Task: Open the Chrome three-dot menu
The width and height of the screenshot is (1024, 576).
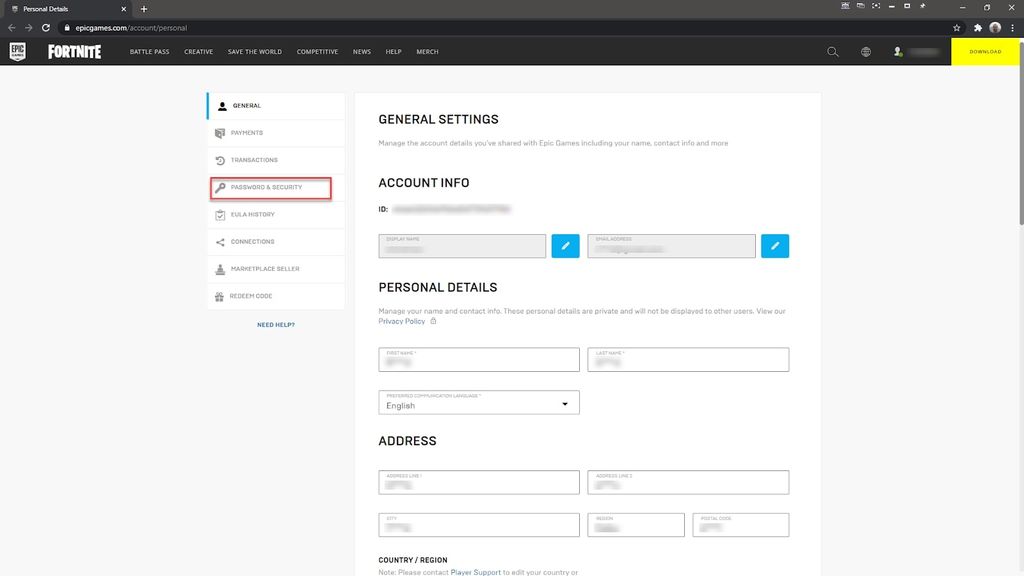Action: pos(1013,28)
